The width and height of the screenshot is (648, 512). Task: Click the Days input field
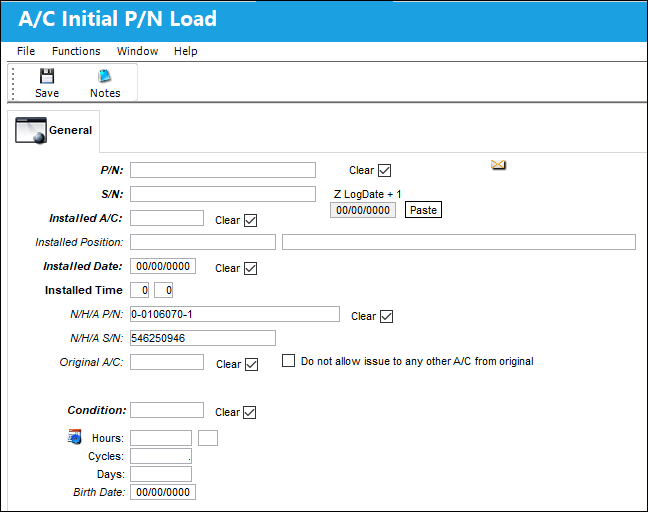point(161,474)
